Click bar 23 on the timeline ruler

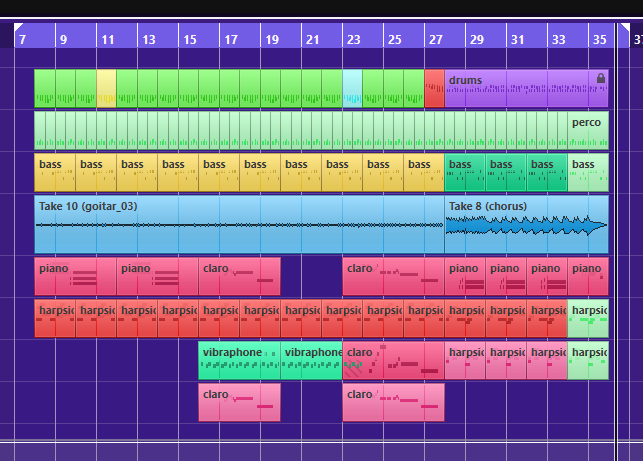click(x=353, y=40)
